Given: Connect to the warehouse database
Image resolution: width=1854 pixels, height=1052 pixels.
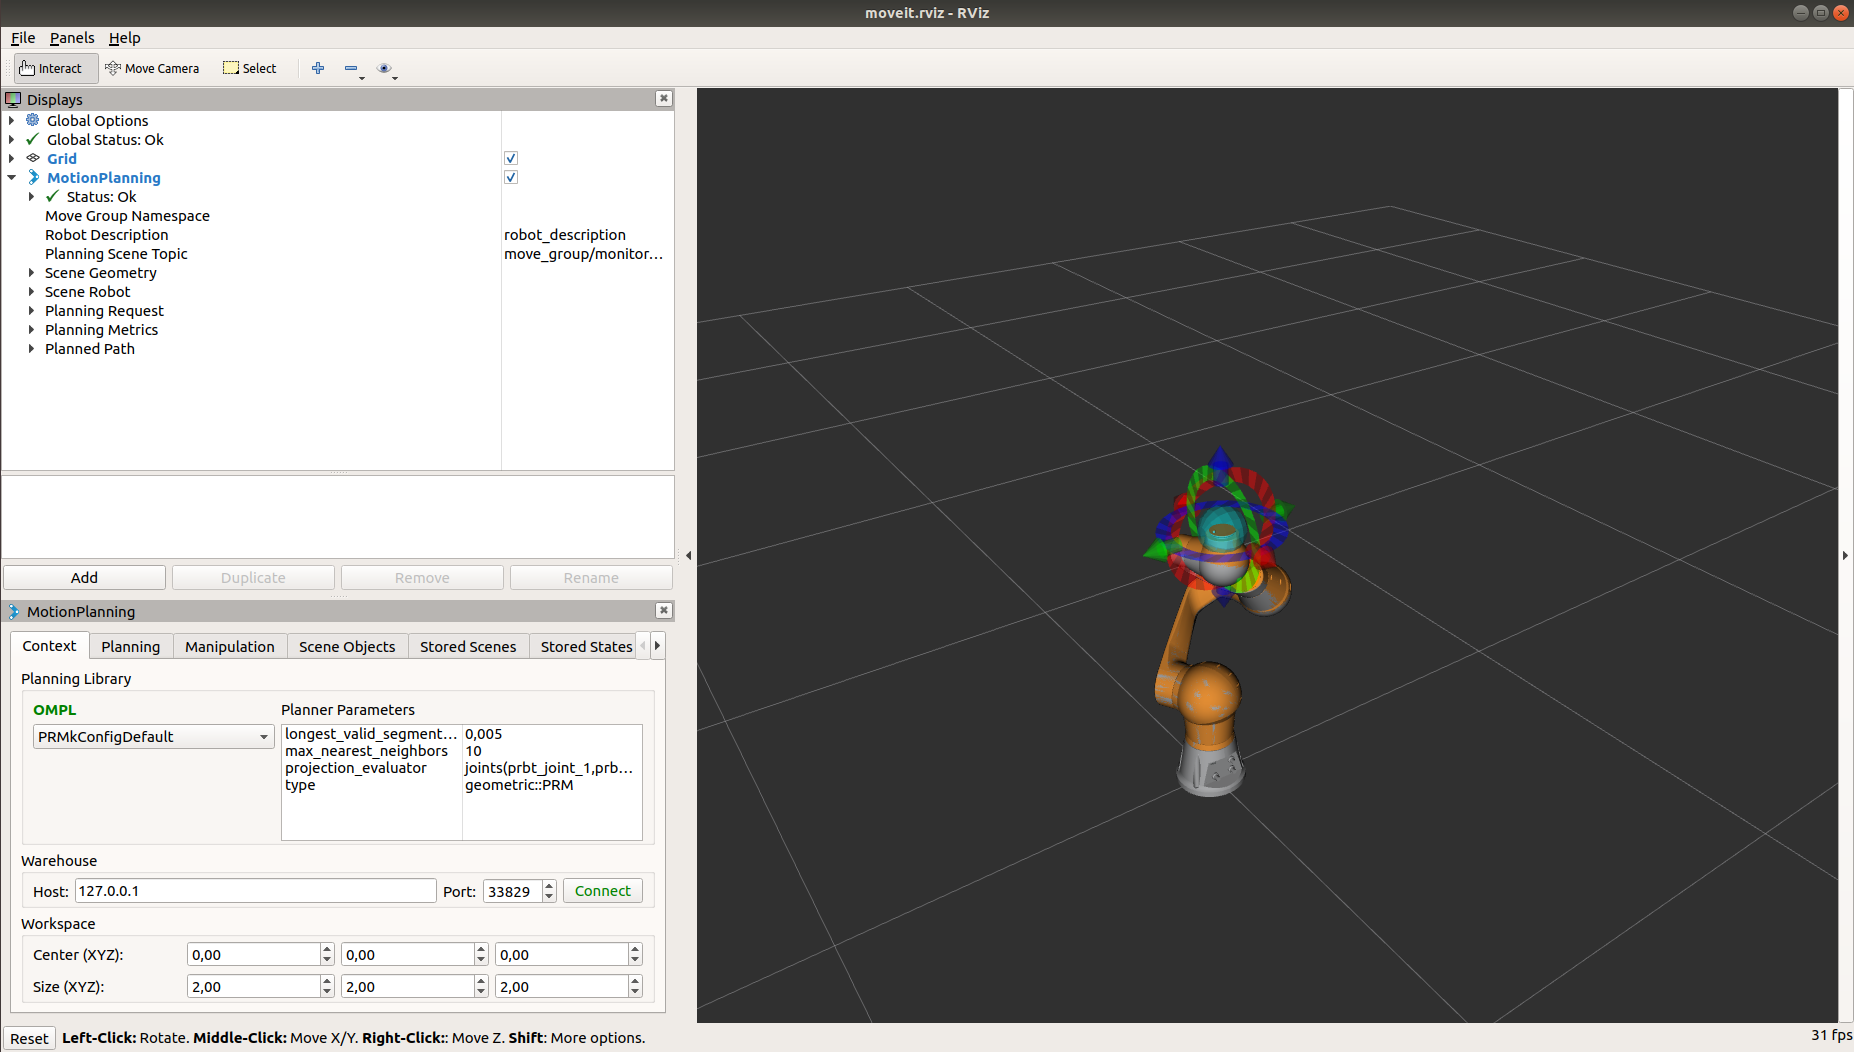Looking at the screenshot, I should tap(603, 890).
